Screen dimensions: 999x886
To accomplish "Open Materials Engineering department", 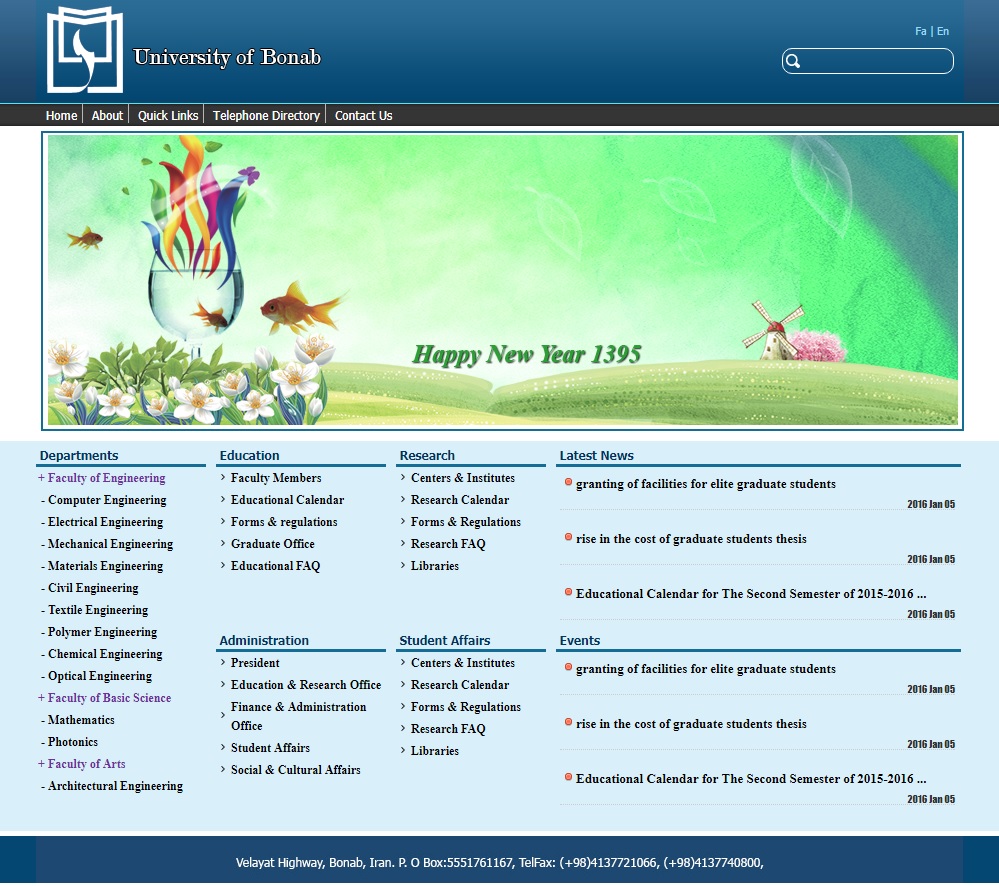I will tap(105, 566).
